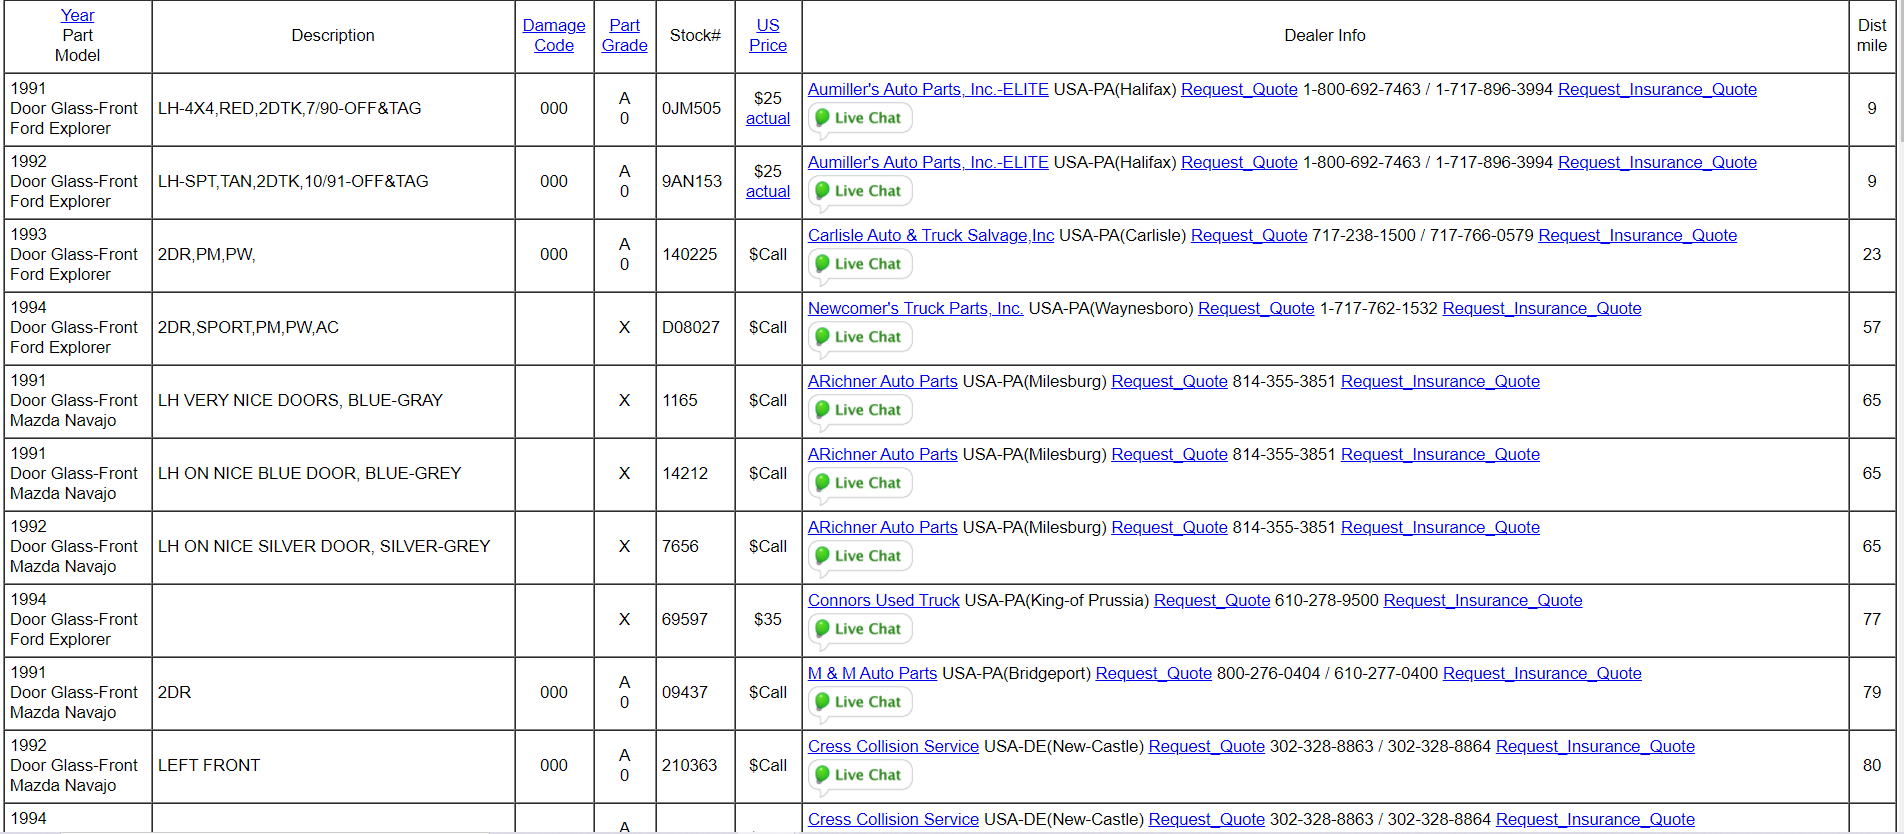Click the 'actual' price link for stock 9AN153

click(x=768, y=191)
